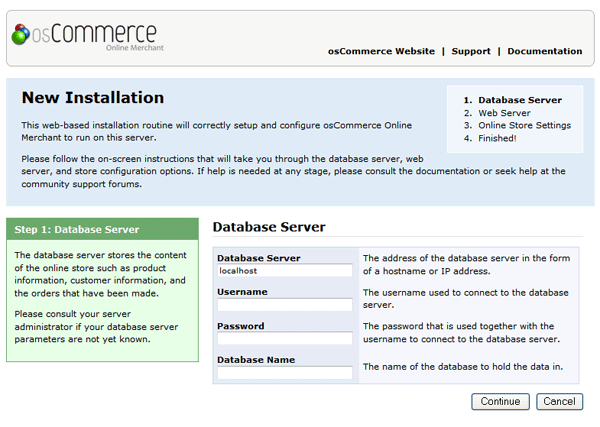Click the bold Username label
This screenshot has width=600, height=427.
tap(242, 292)
